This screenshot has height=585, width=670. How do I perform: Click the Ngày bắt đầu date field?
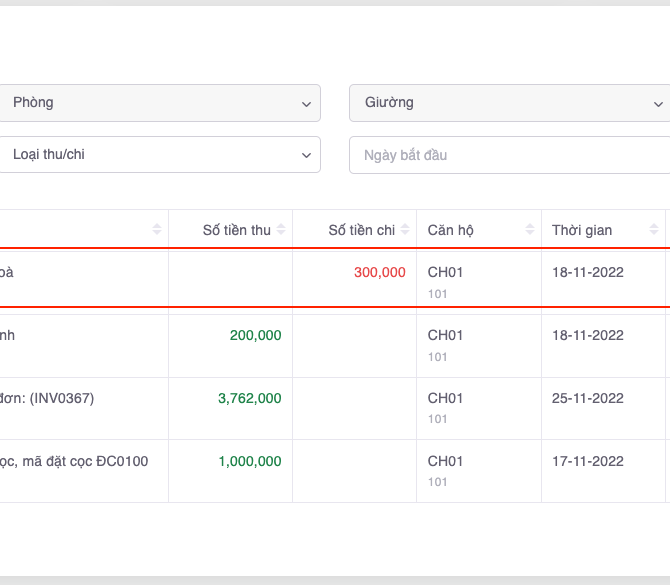tap(508, 155)
